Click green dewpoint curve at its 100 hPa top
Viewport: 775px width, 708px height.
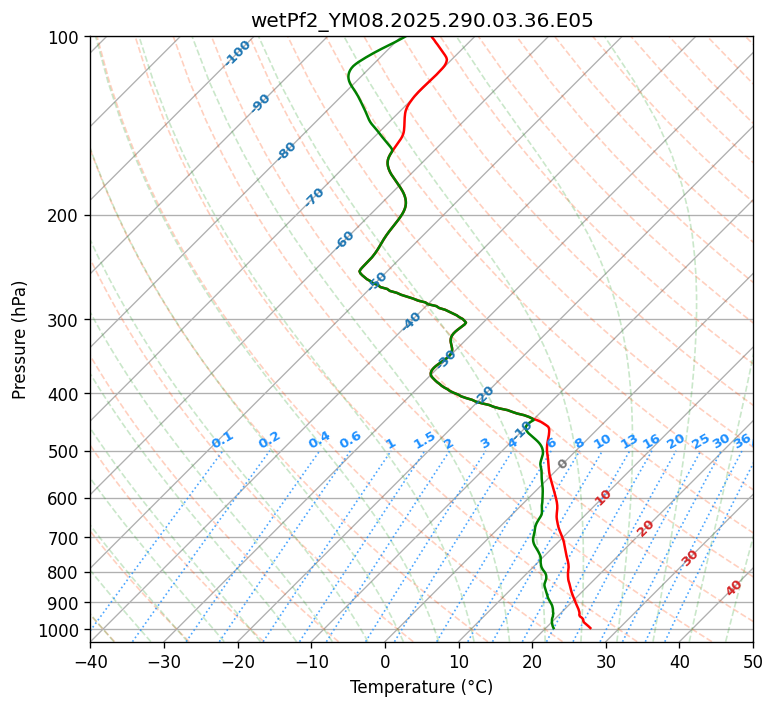(x=404, y=38)
